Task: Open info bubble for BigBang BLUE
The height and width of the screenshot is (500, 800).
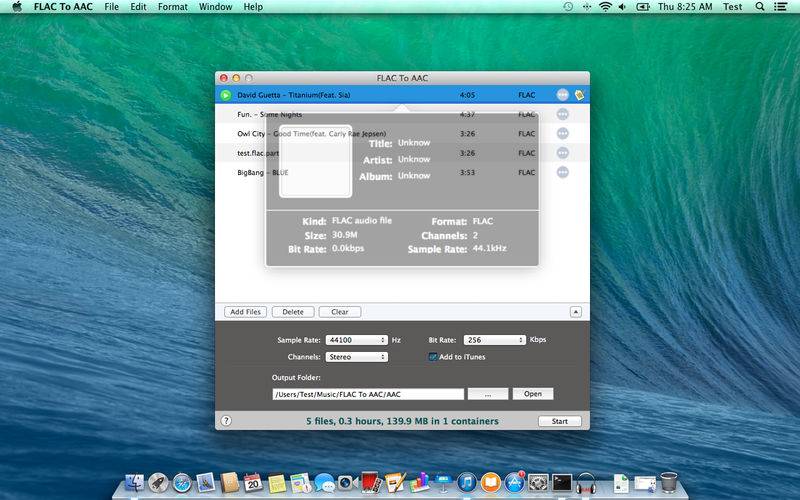Action: coord(562,172)
